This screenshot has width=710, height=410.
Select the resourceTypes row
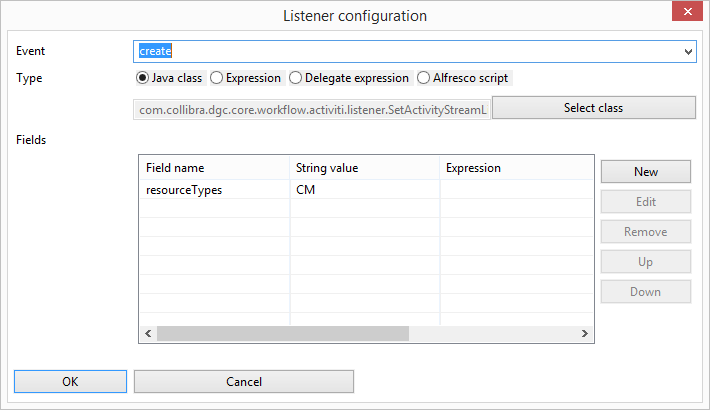tap(366, 190)
